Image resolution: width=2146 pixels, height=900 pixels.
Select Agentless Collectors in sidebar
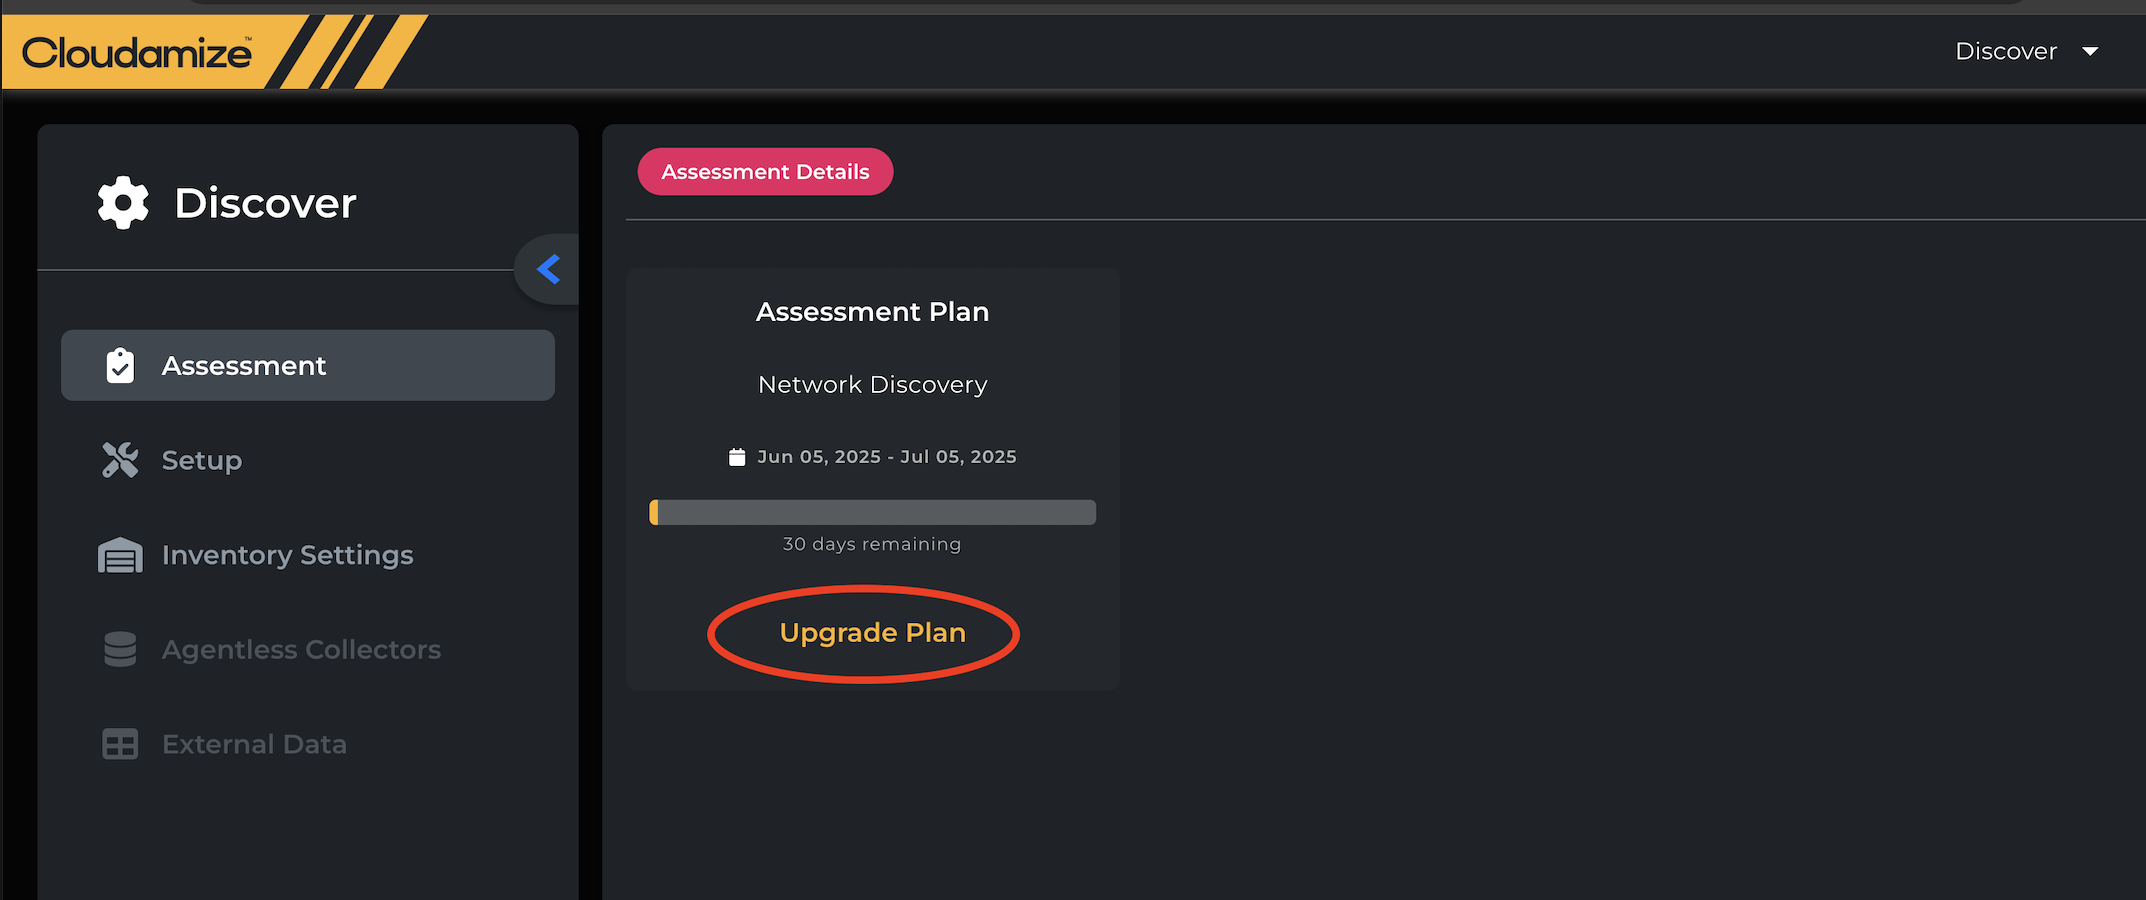coord(301,649)
